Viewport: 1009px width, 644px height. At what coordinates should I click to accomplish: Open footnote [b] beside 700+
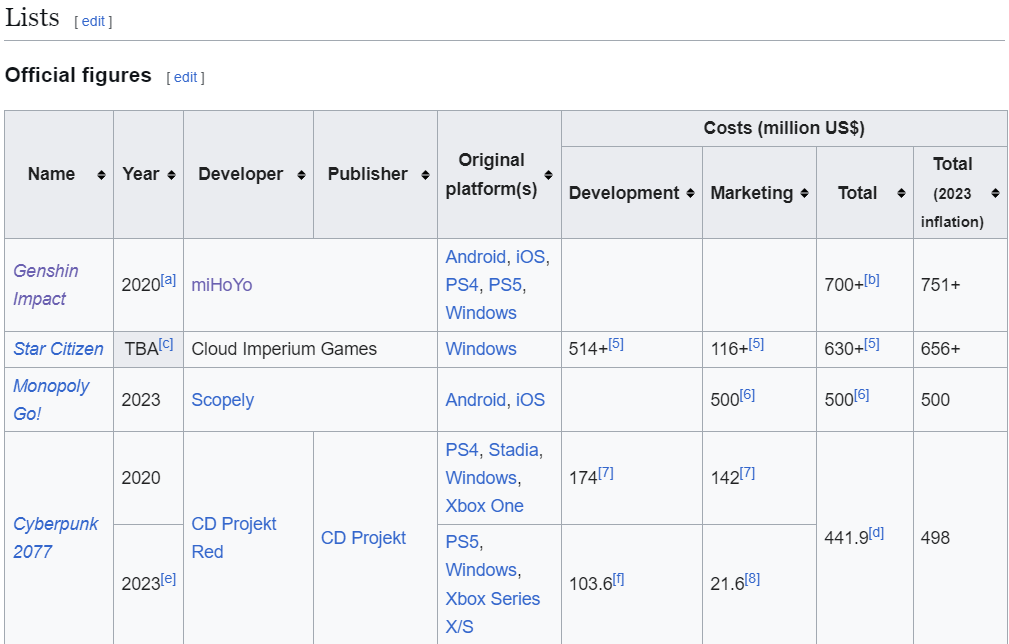871,280
